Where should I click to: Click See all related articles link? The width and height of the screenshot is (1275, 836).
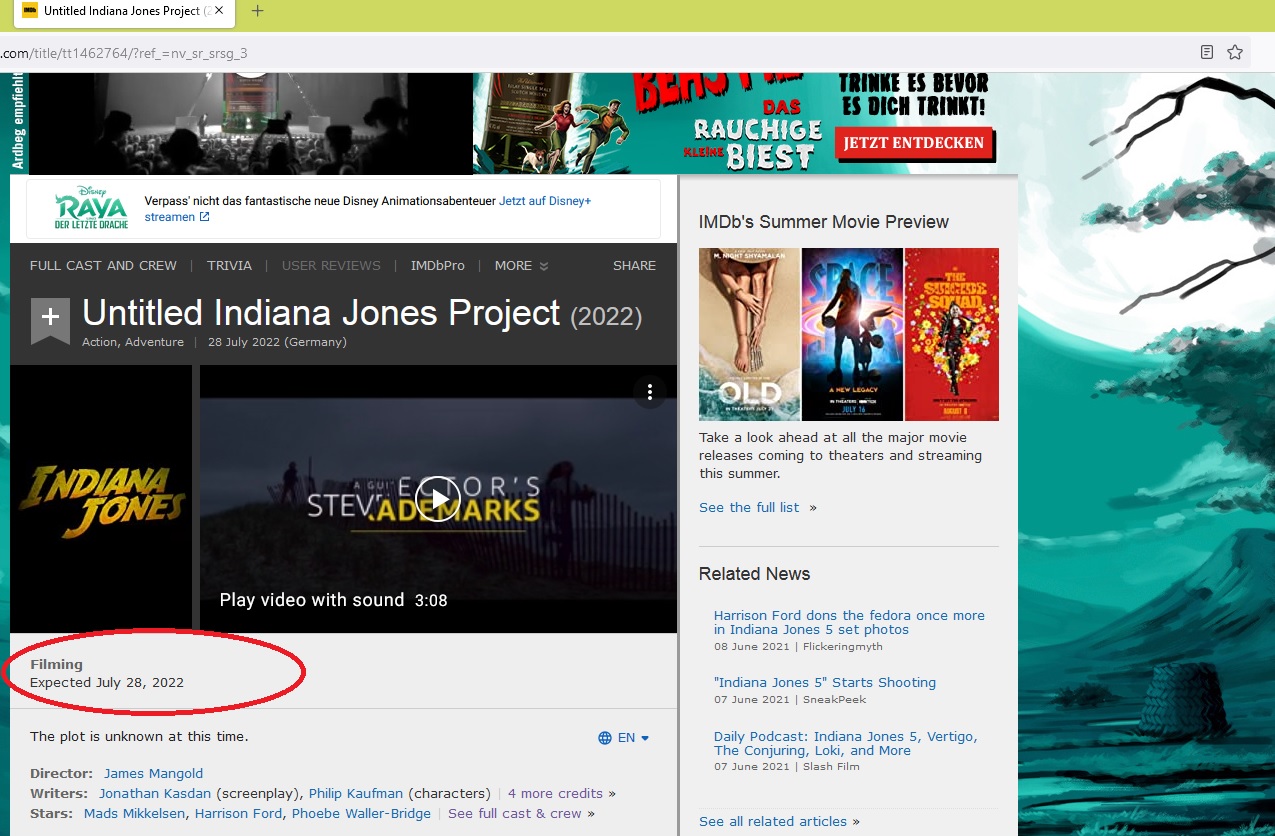[x=773, y=822]
